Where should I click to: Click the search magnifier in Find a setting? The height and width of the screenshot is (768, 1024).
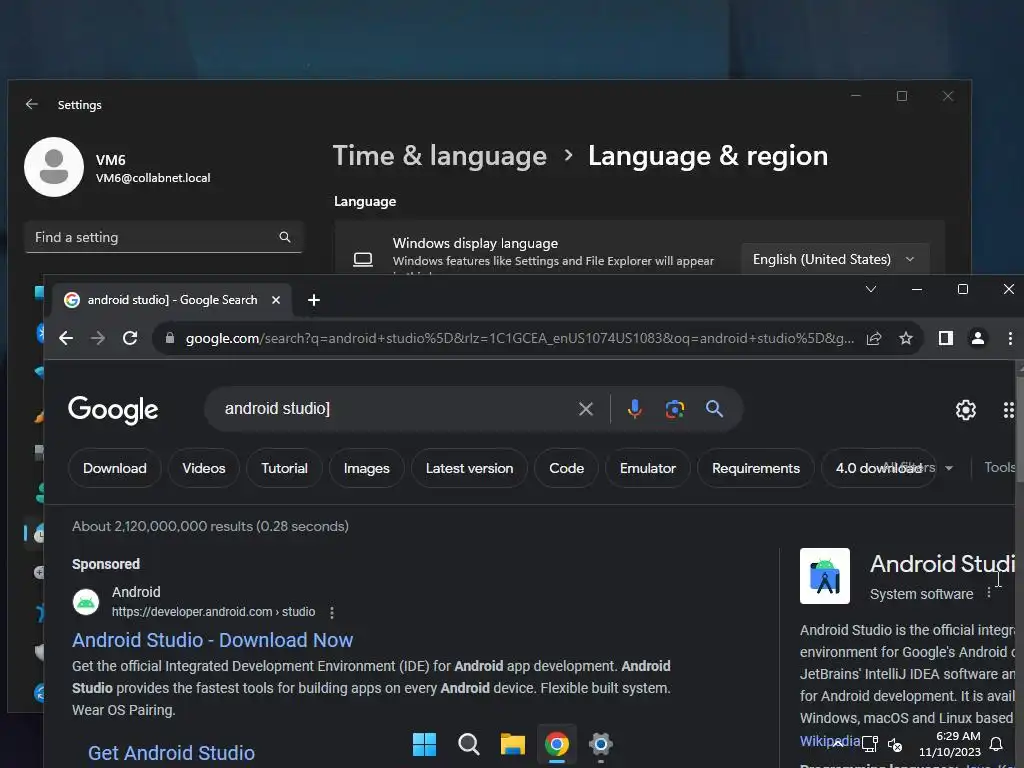click(285, 237)
